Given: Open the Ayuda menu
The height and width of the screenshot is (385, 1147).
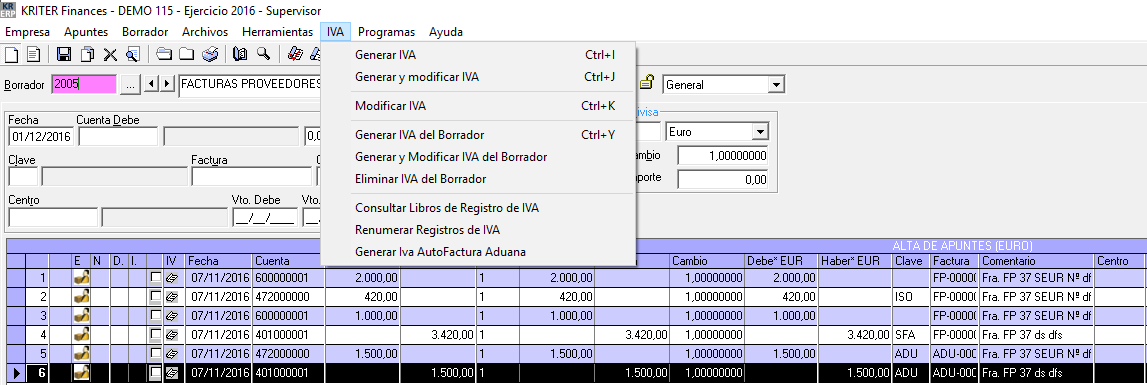Looking at the screenshot, I should click(x=445, y=31).
